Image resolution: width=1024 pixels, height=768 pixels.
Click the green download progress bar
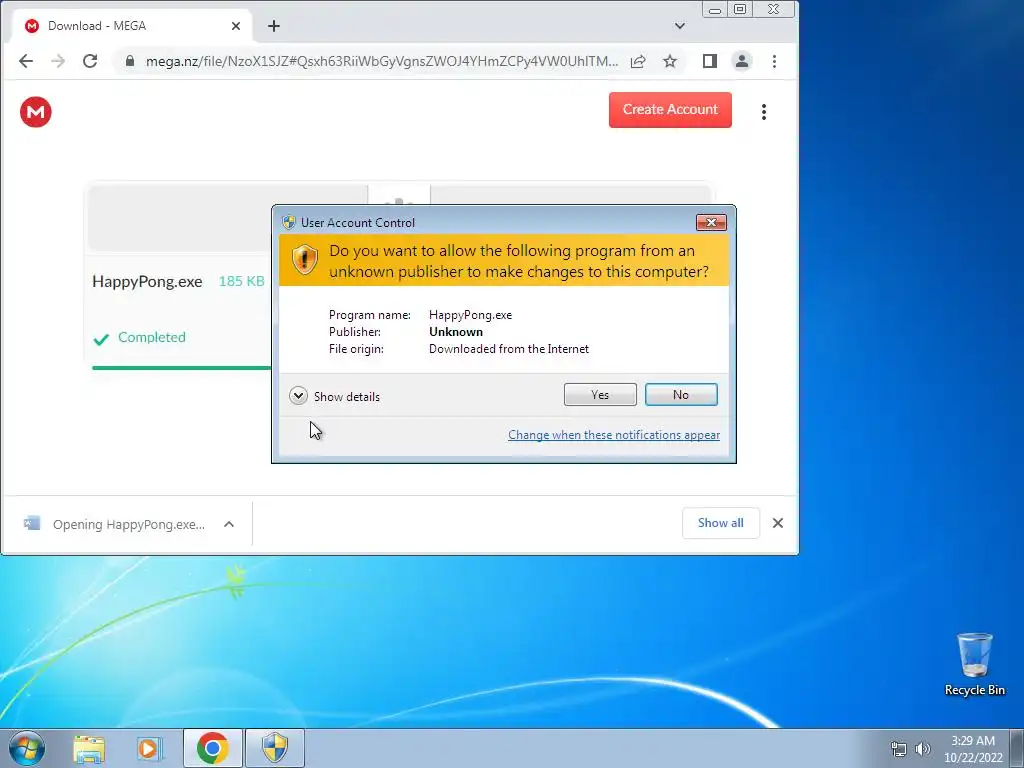(182, 368)
